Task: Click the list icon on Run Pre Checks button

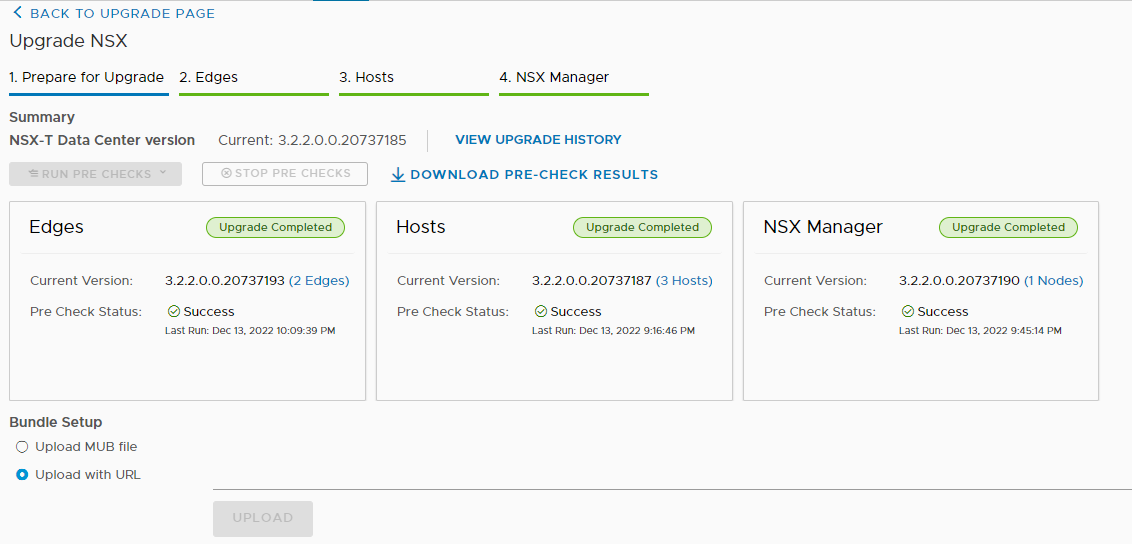Action: (x=33, y=174)
